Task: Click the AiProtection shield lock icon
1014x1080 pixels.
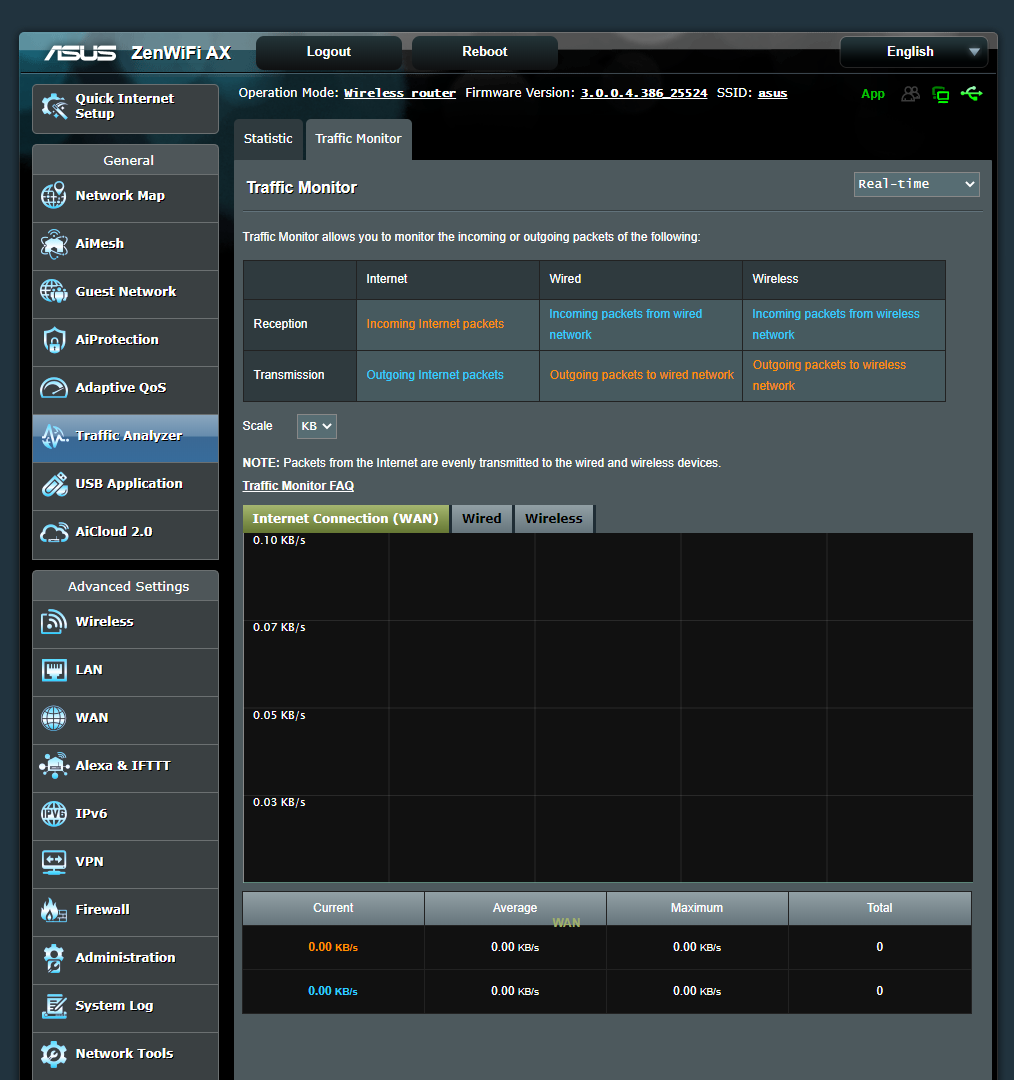Action: (54, 340)
